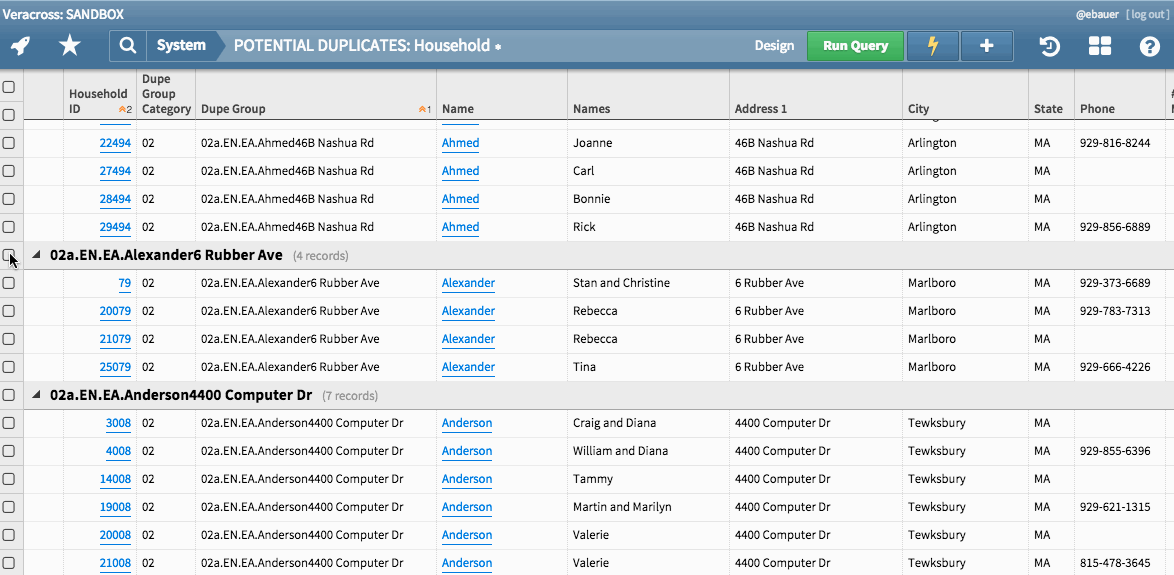Open the history clock icon

1049,46
